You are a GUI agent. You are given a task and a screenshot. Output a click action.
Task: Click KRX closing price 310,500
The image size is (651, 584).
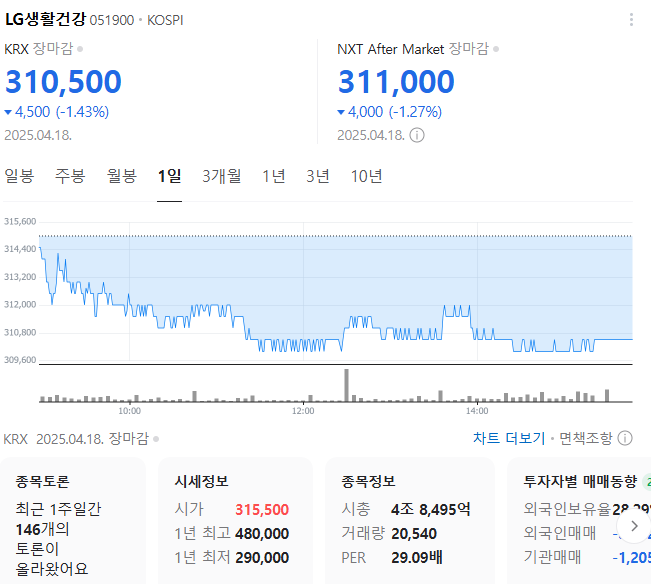tap(63, 81)
